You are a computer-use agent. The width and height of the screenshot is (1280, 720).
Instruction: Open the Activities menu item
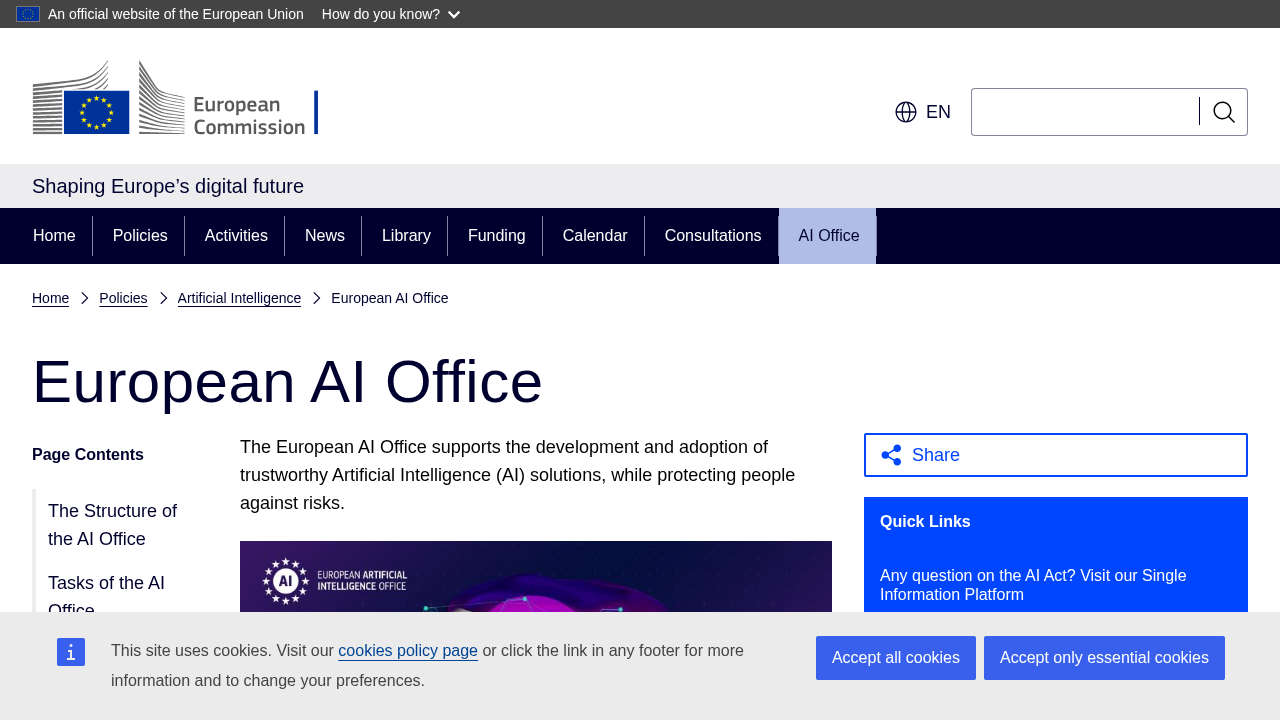(236, 236)
